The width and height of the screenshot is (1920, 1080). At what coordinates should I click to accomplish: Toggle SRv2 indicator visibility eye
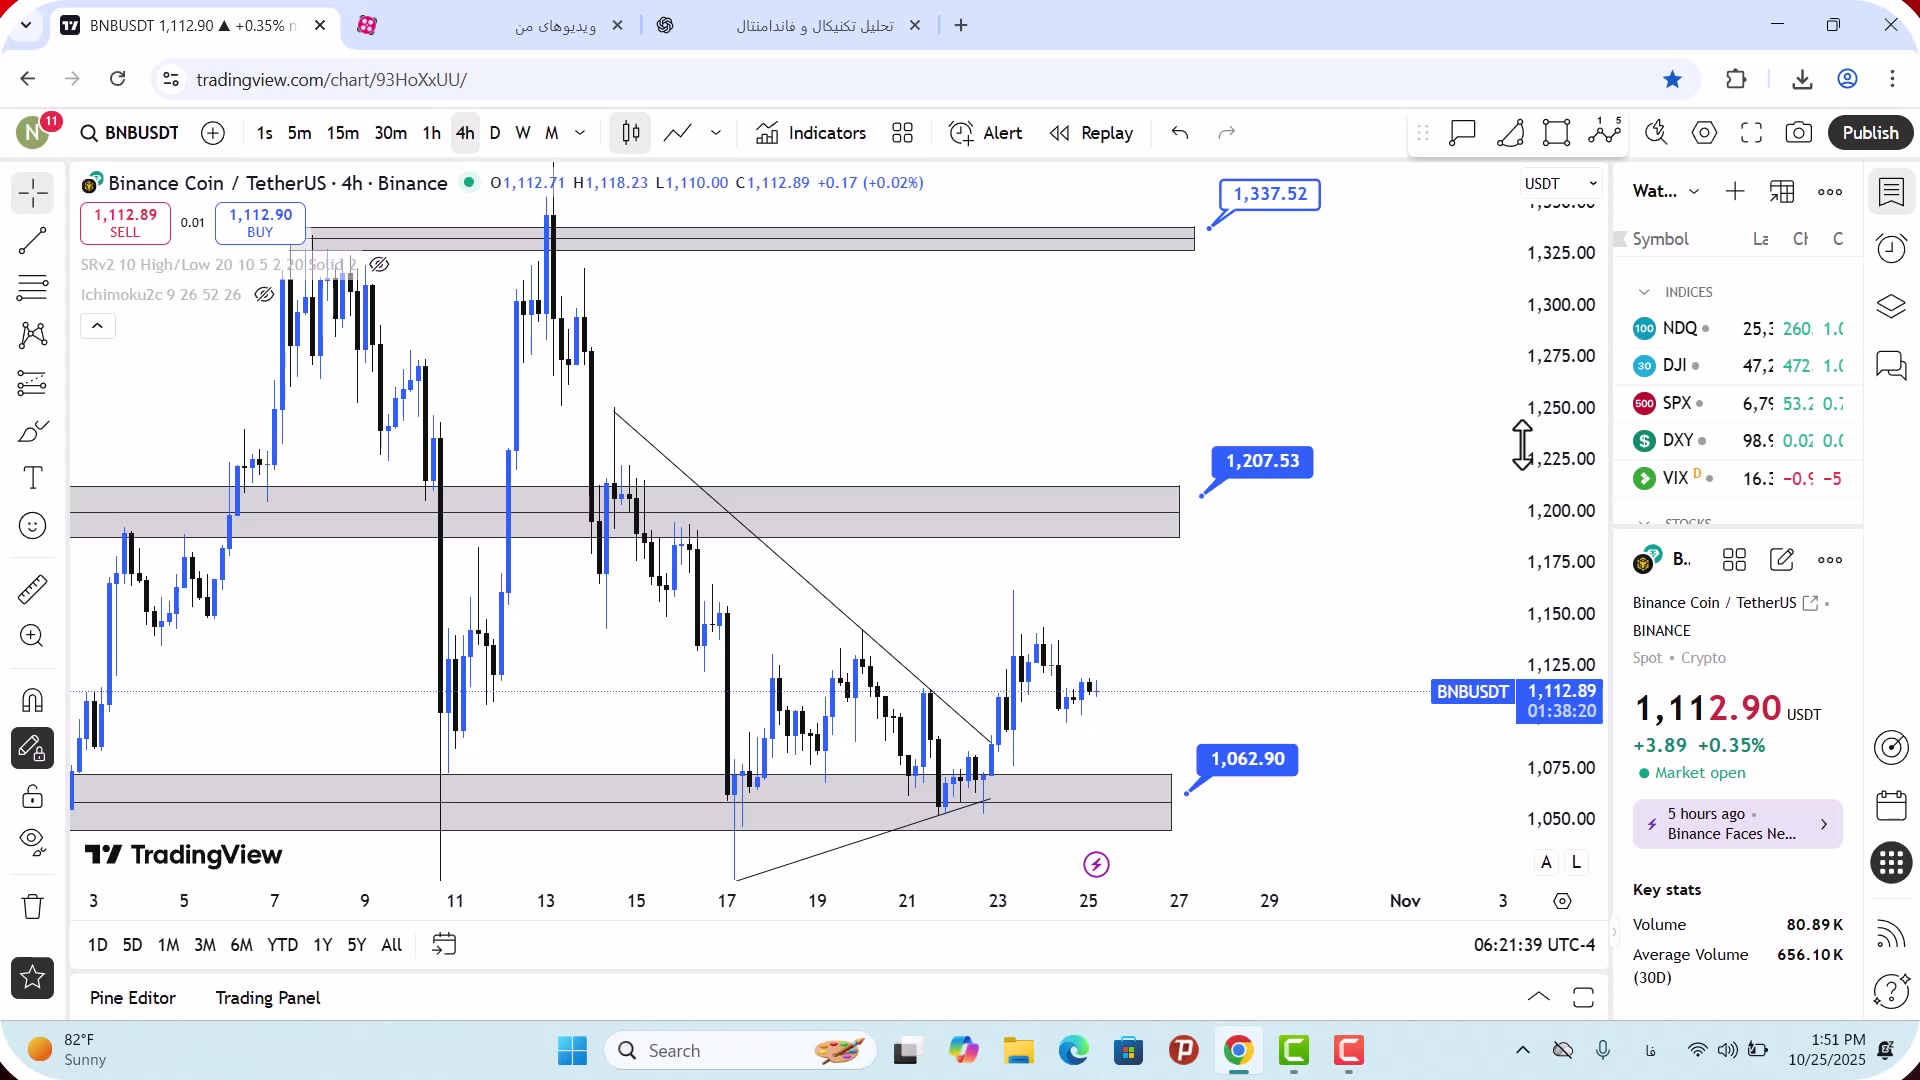379,265
